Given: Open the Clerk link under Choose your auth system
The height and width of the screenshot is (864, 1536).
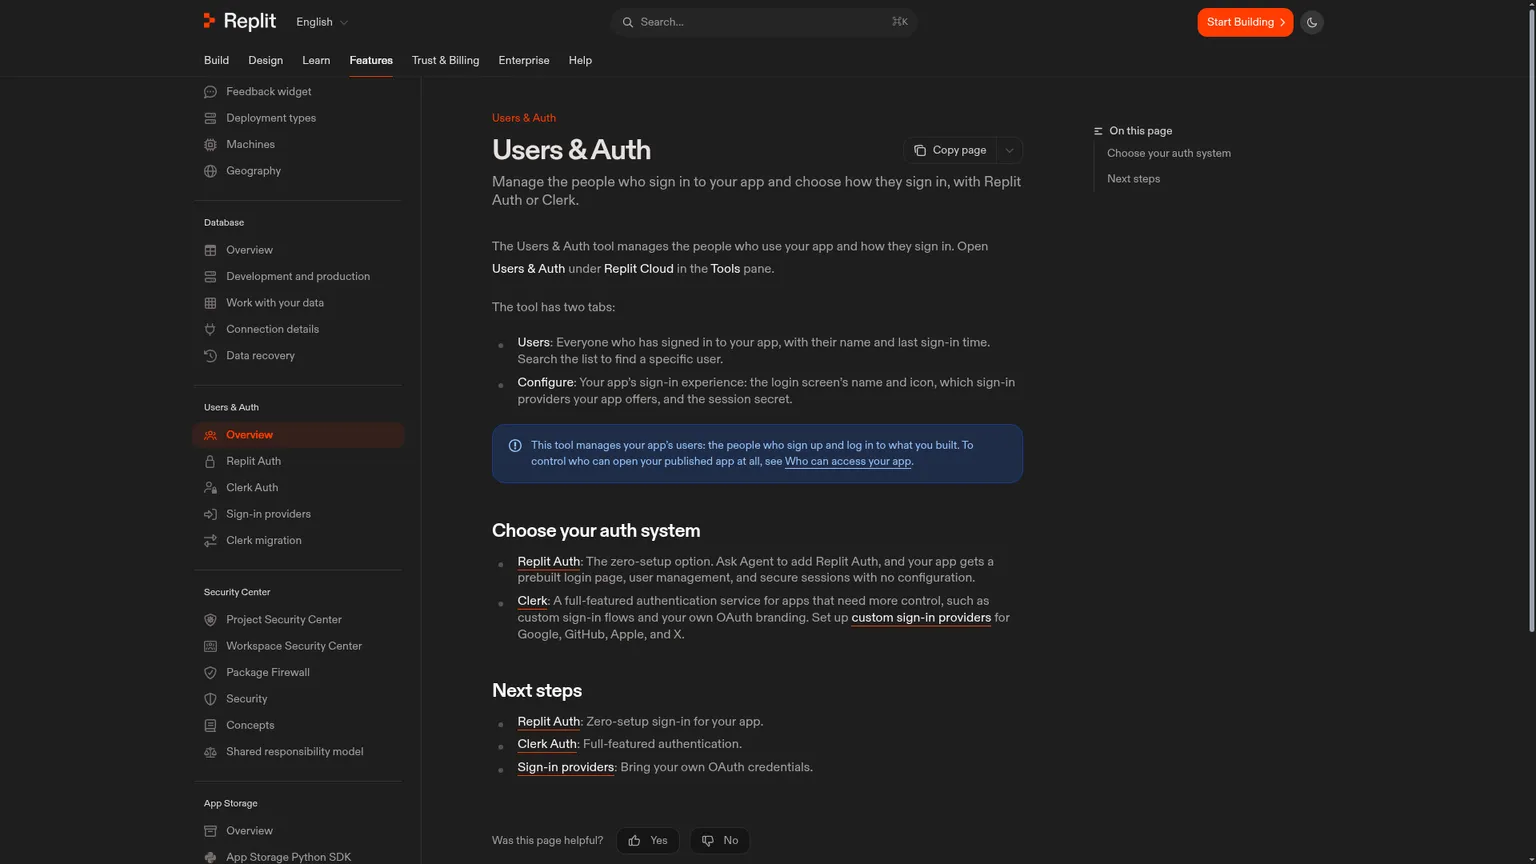Looking at the screenshot, I should [532, 601].
